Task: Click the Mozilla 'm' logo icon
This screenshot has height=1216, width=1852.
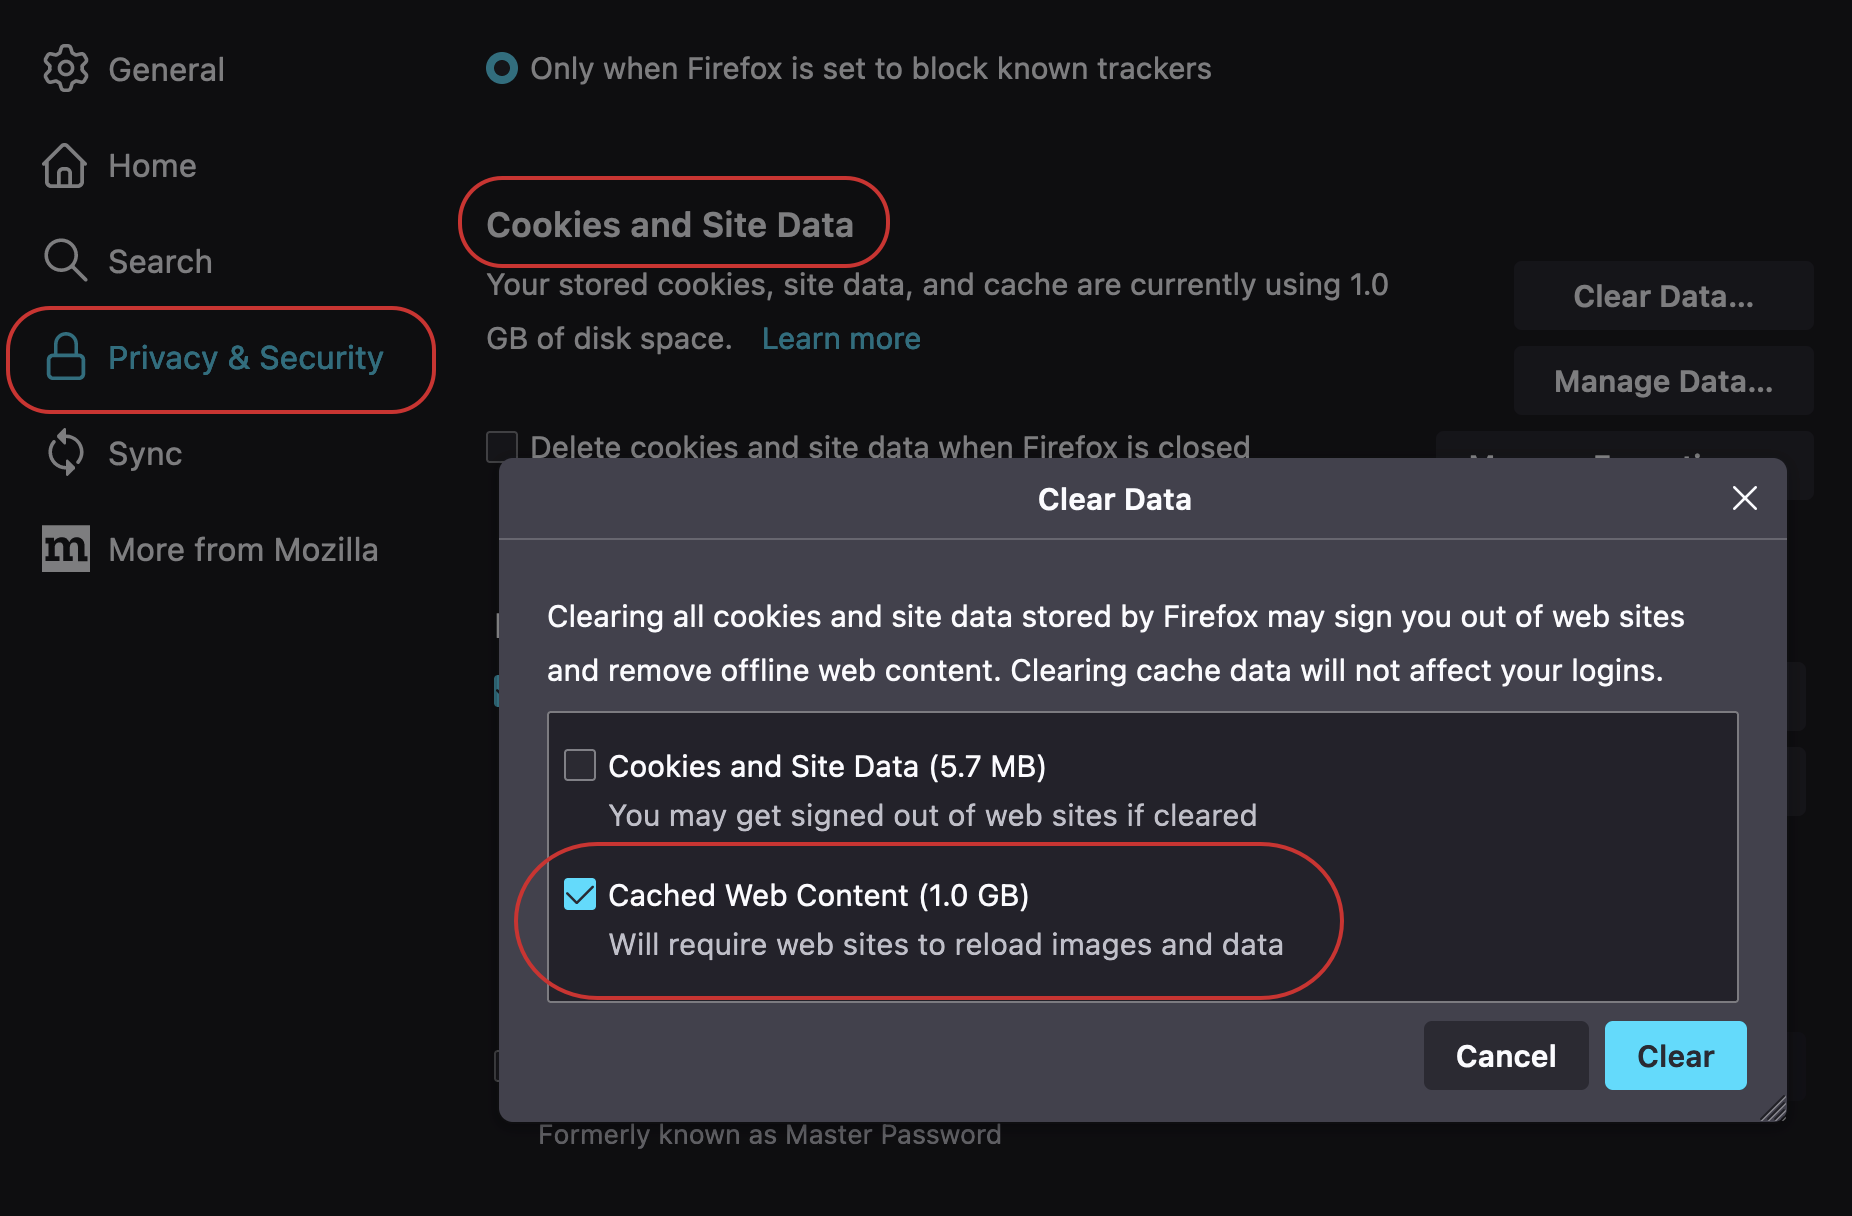Action: coord(66,549)
